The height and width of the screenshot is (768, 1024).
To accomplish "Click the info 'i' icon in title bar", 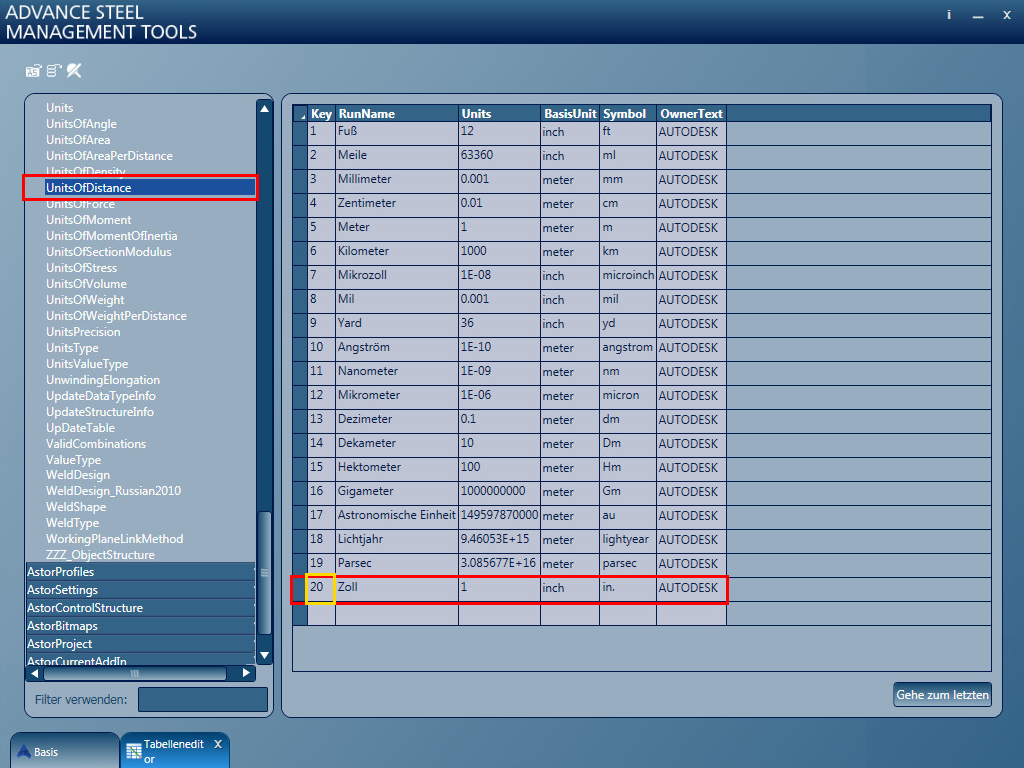I will click(x=949, y=15).
